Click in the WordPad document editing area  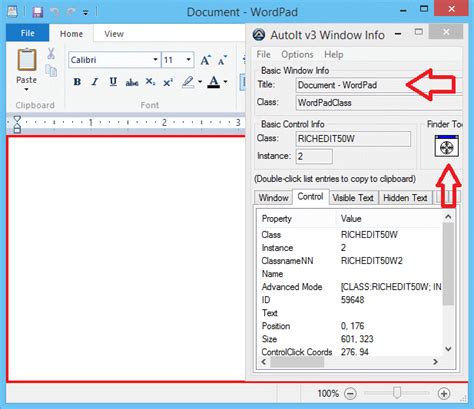[126, 259]
